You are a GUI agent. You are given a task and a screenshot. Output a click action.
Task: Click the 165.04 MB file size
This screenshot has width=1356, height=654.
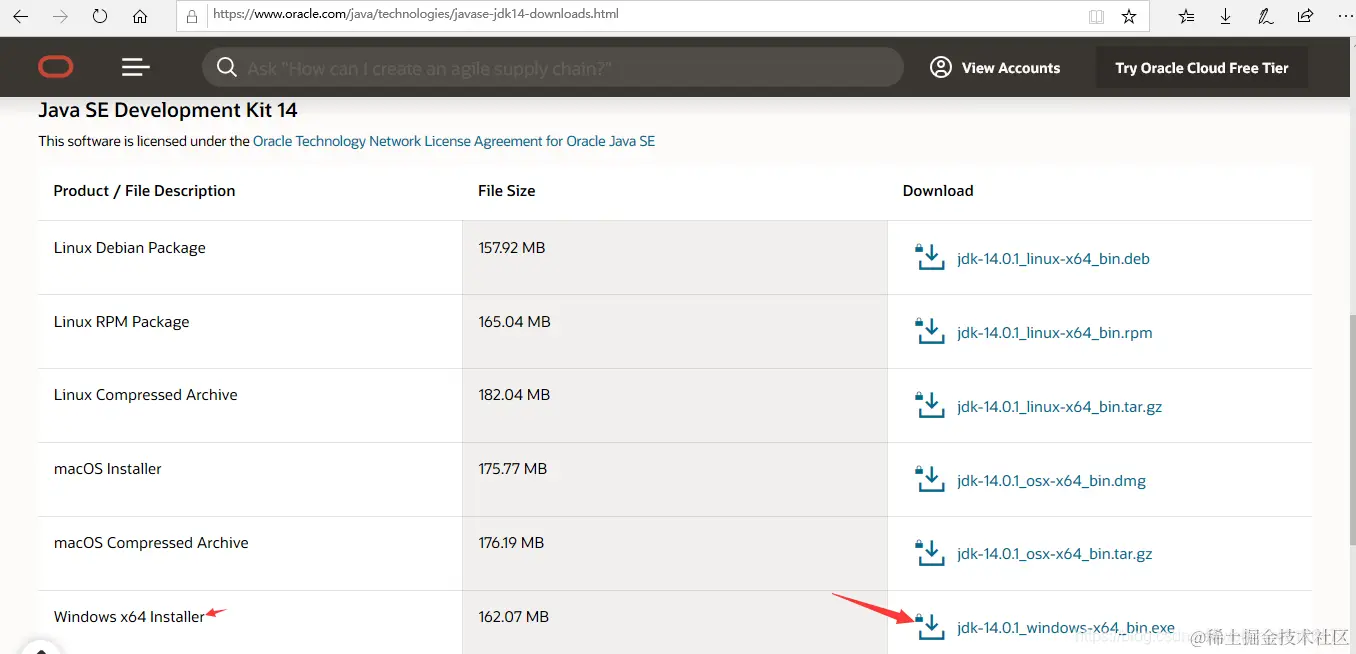(x=514, y=322)
